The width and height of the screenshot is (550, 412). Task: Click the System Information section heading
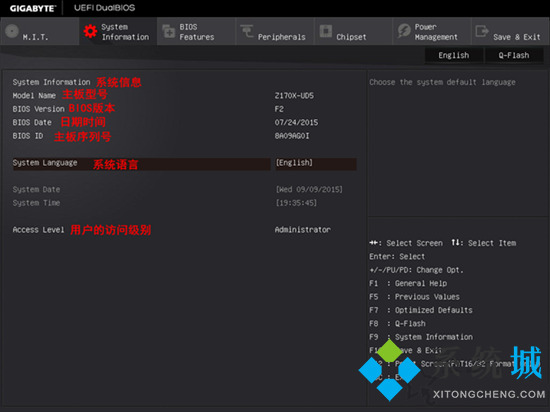pos(51,82)
